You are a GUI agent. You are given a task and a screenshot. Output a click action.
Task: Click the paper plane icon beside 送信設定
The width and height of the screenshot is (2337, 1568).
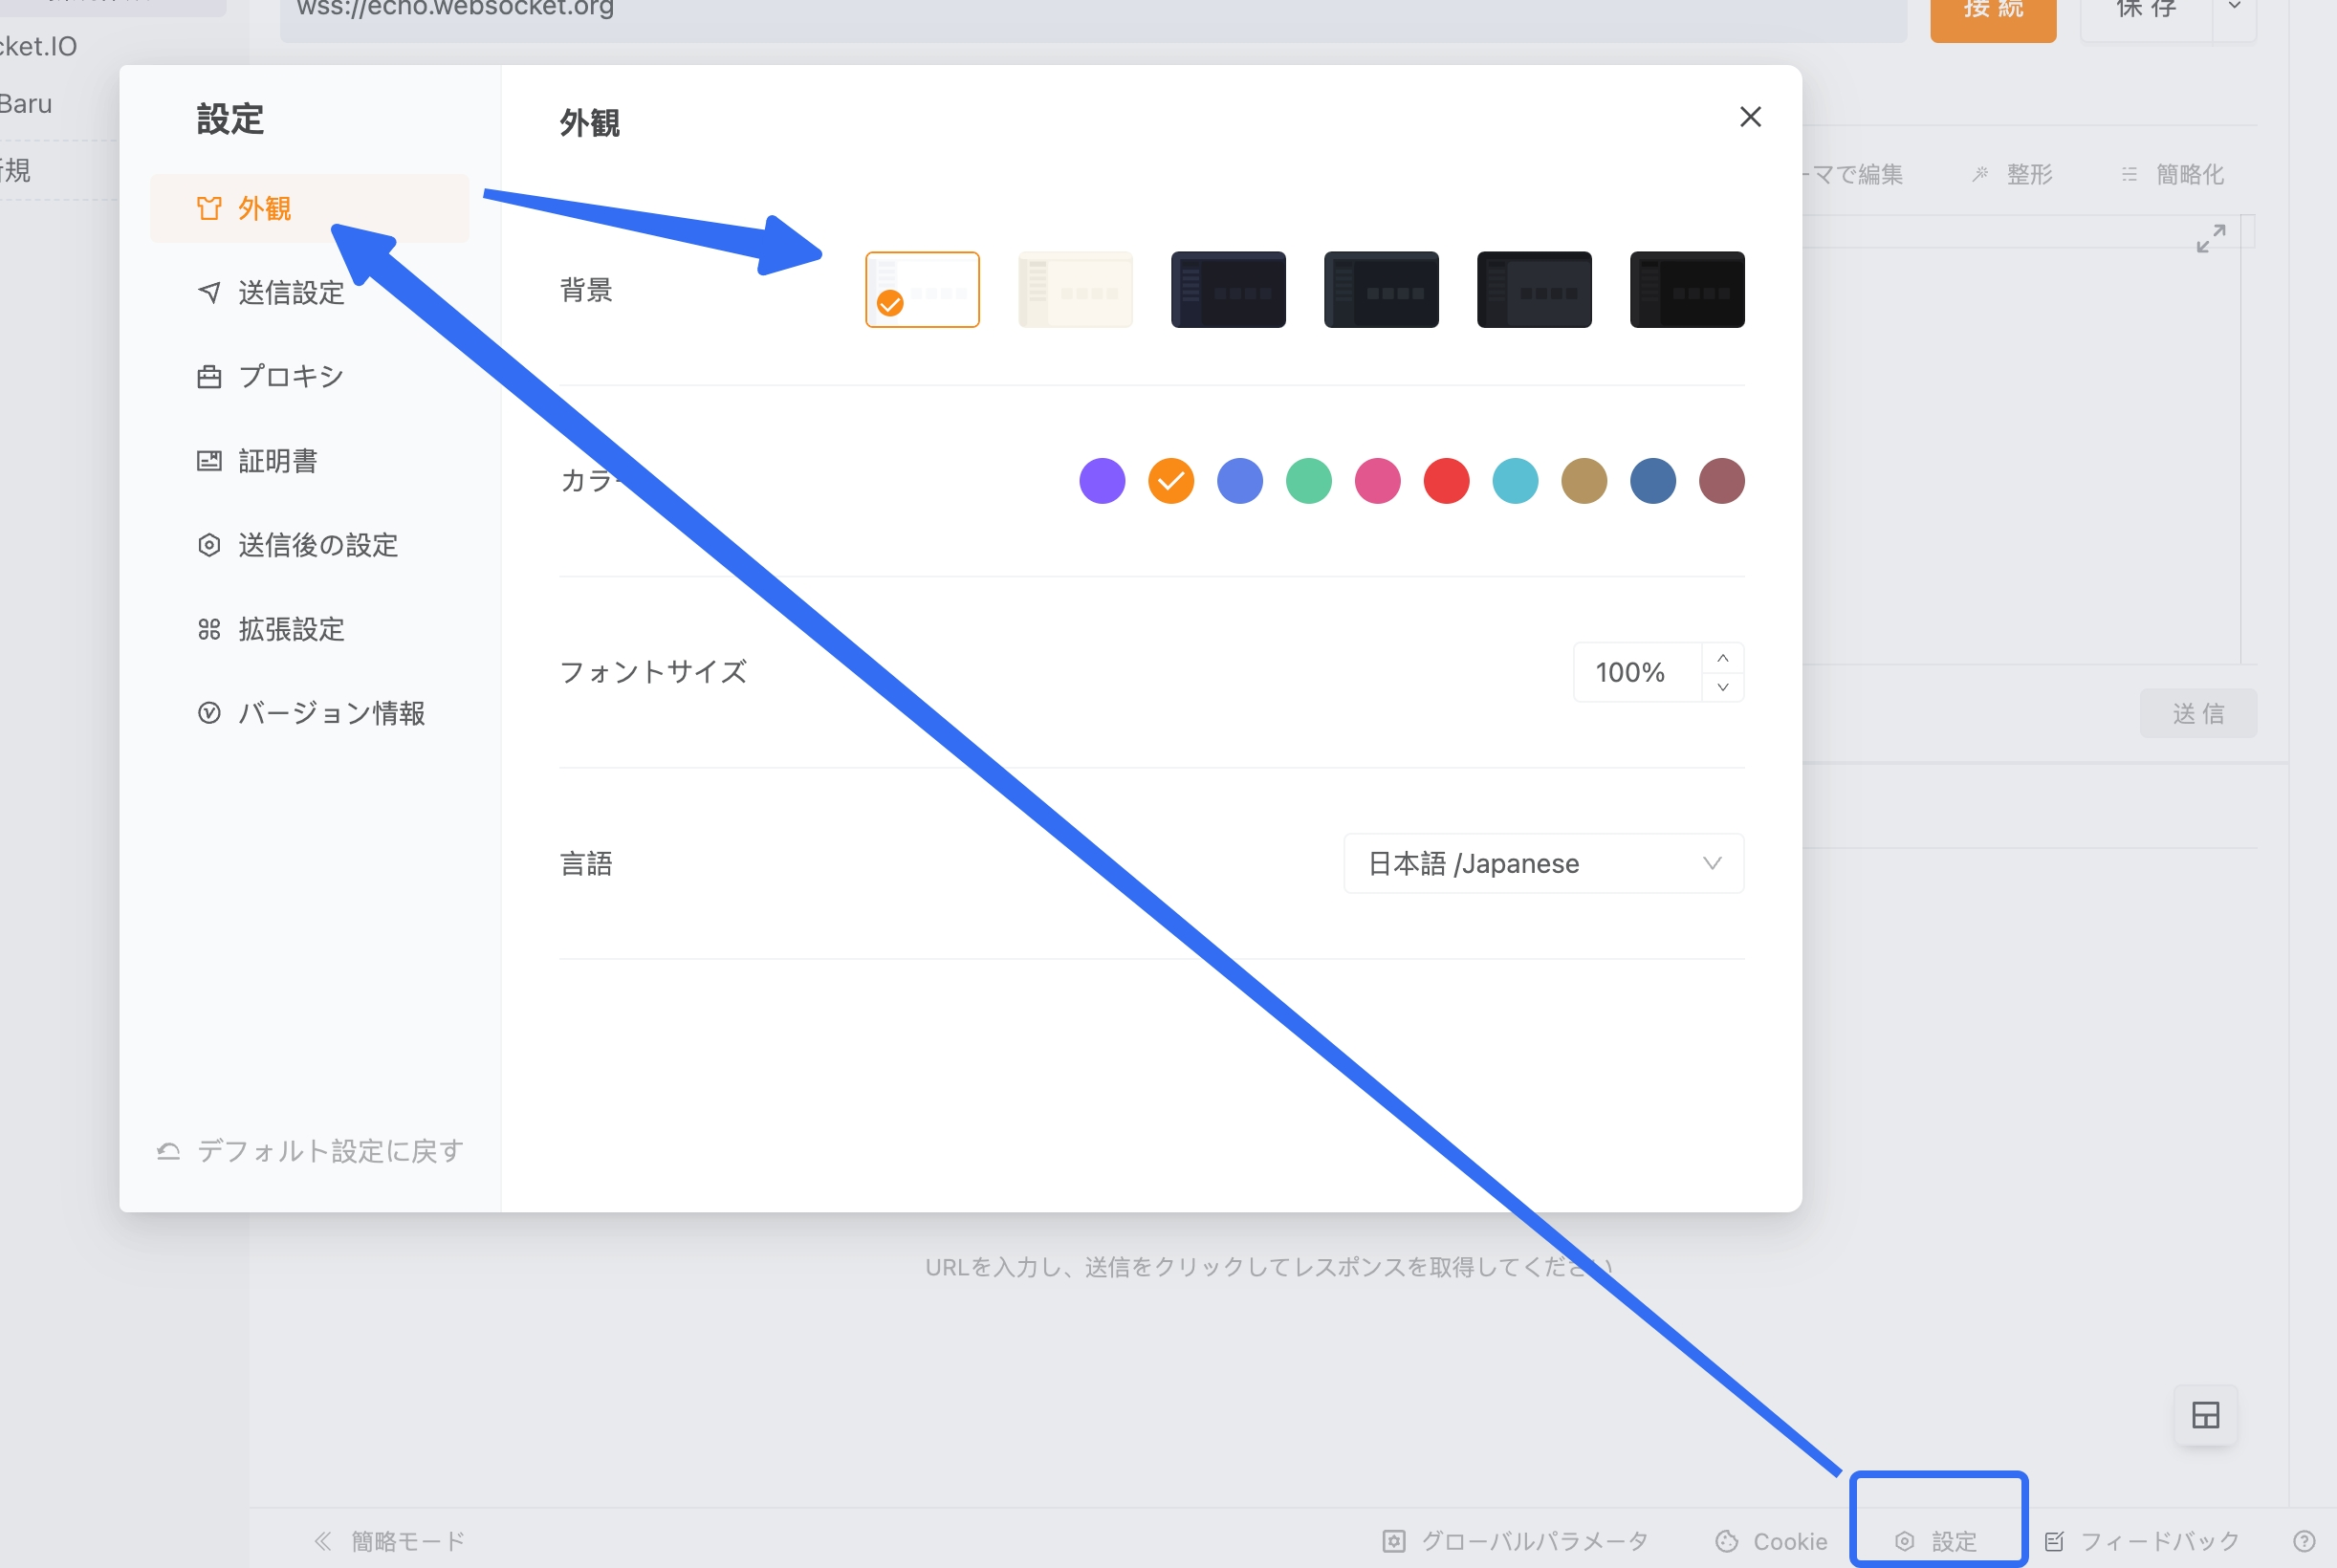(x=209, y=292)
